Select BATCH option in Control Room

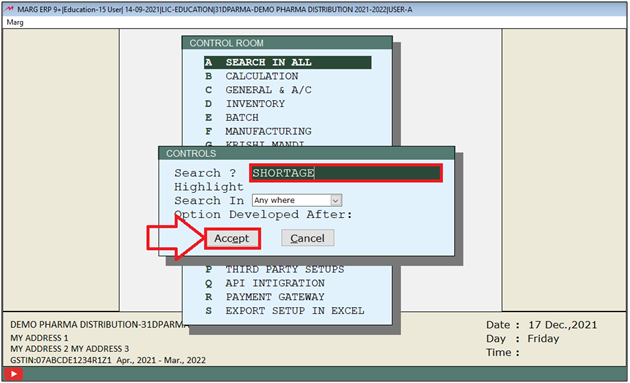pyautogui.click(x=231, y=117)
